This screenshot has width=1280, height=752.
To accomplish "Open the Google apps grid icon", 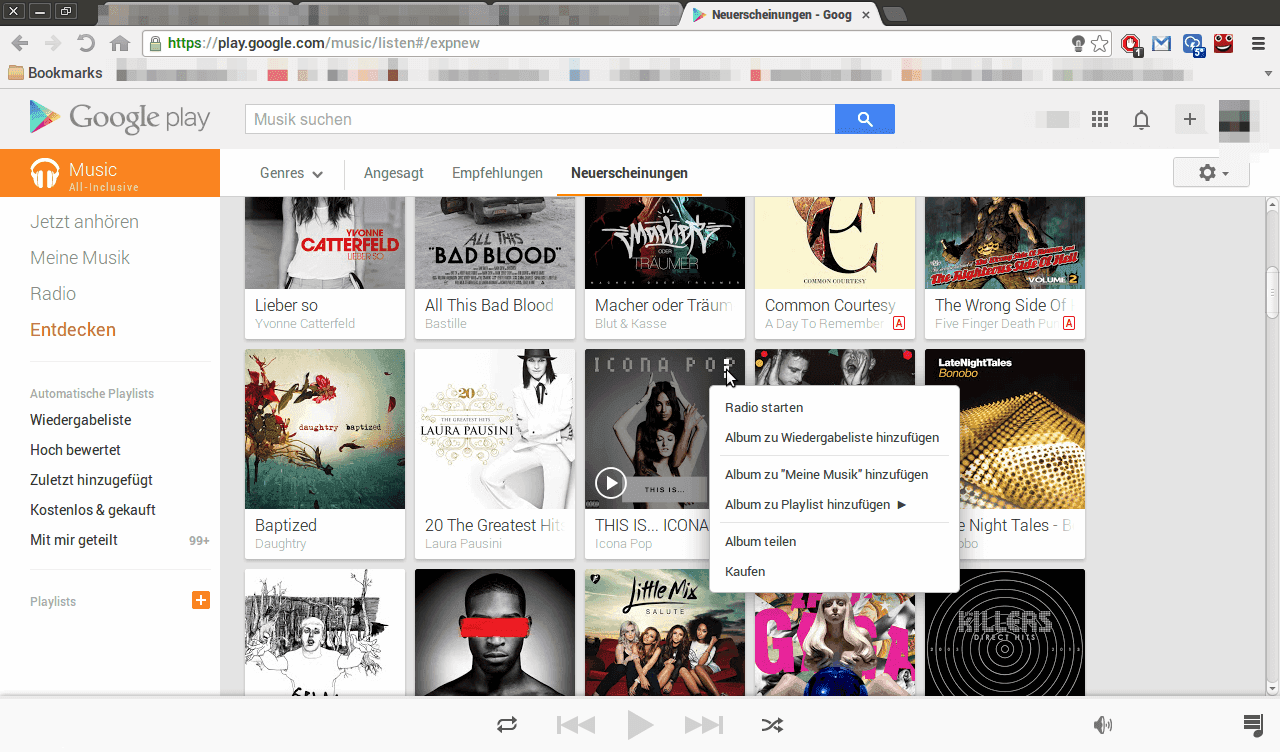I will coord(1100,119).
